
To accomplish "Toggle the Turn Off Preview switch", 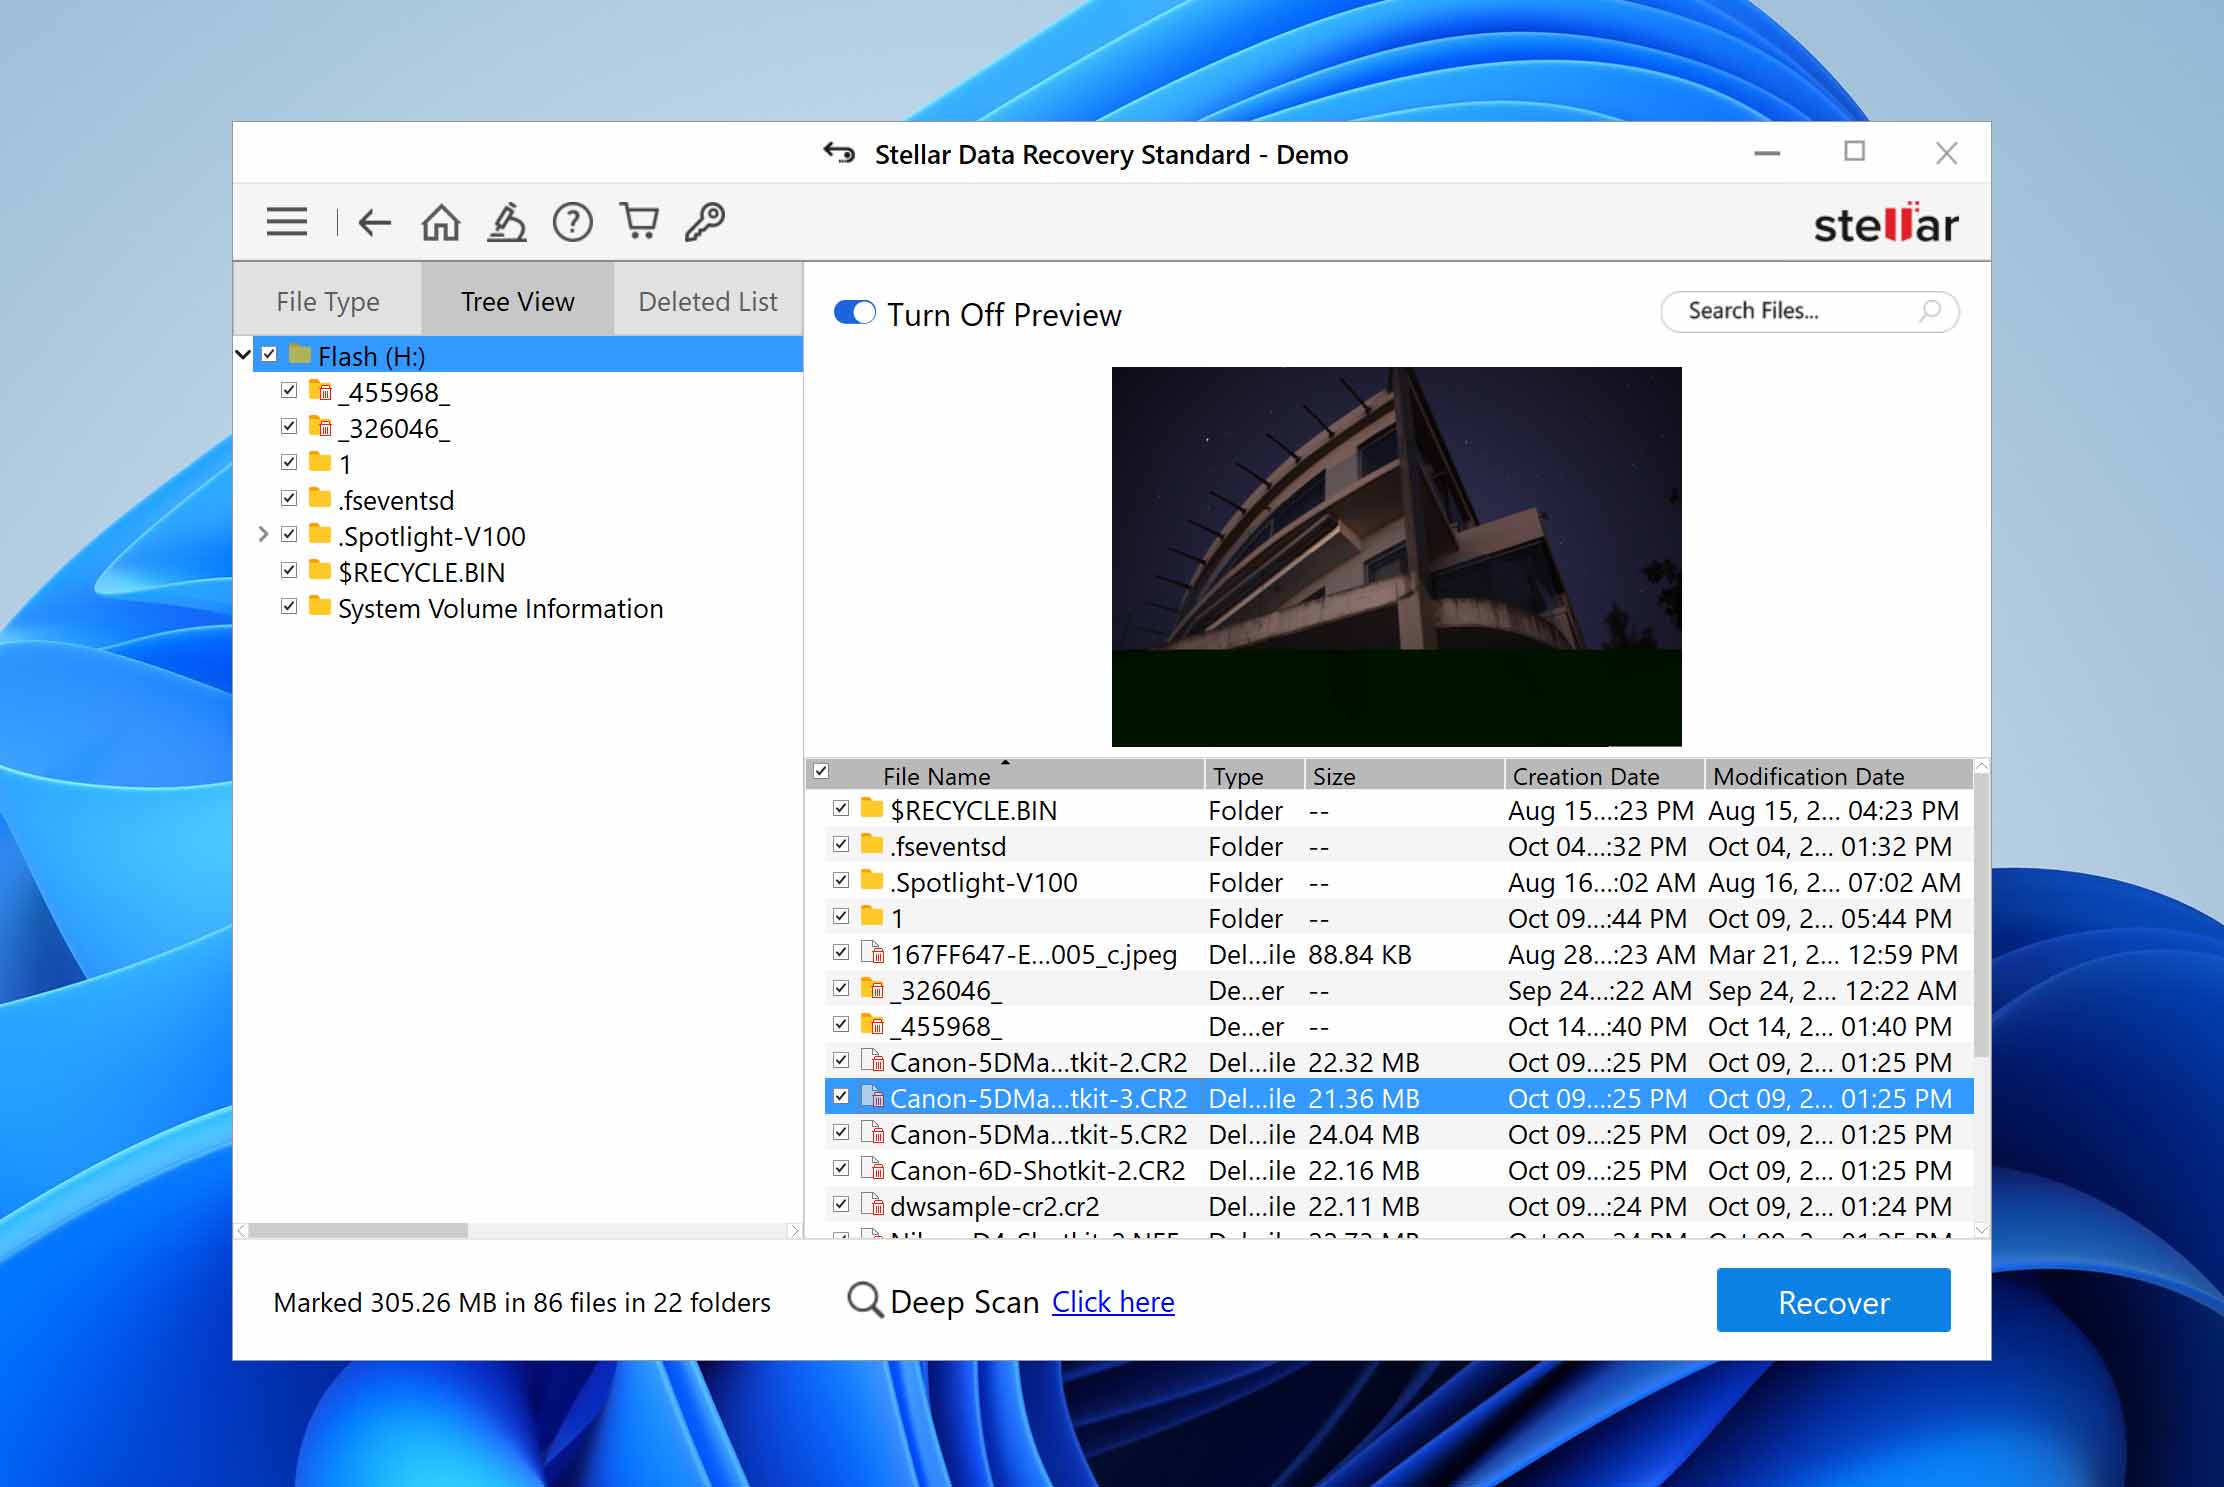I will coord(853,314).
